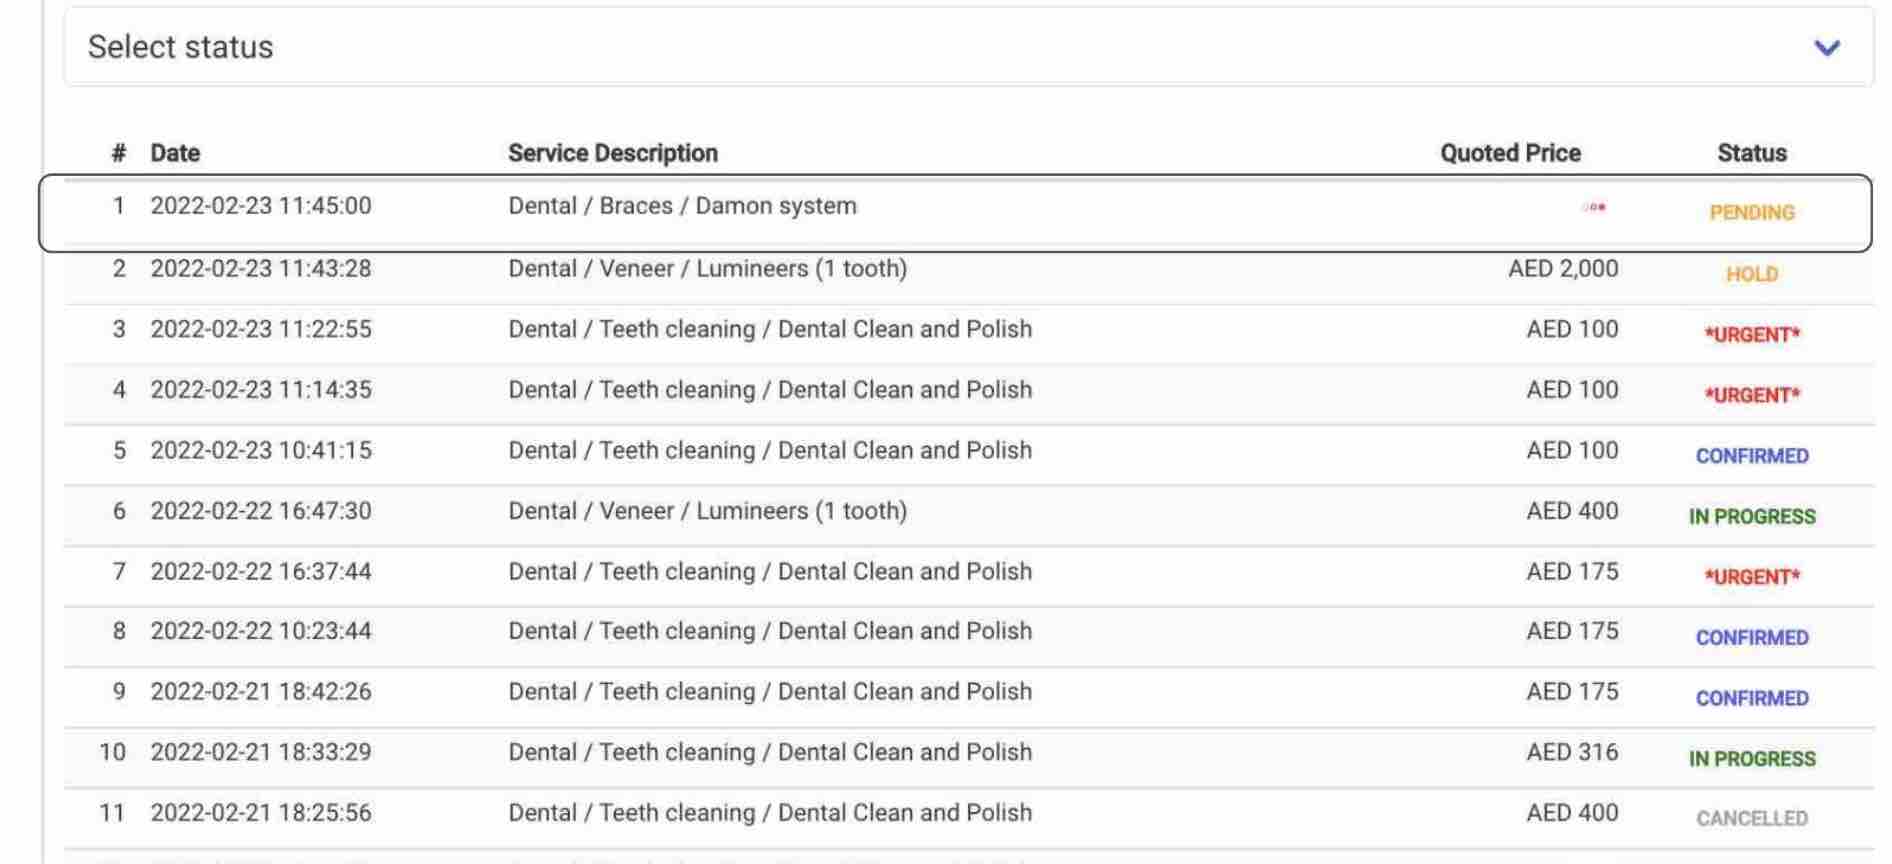This screenshot has height=864, width=1892.
Task: Click the URGENT status in row 3
Action: pyautogui.click(x=1752, y=335)
